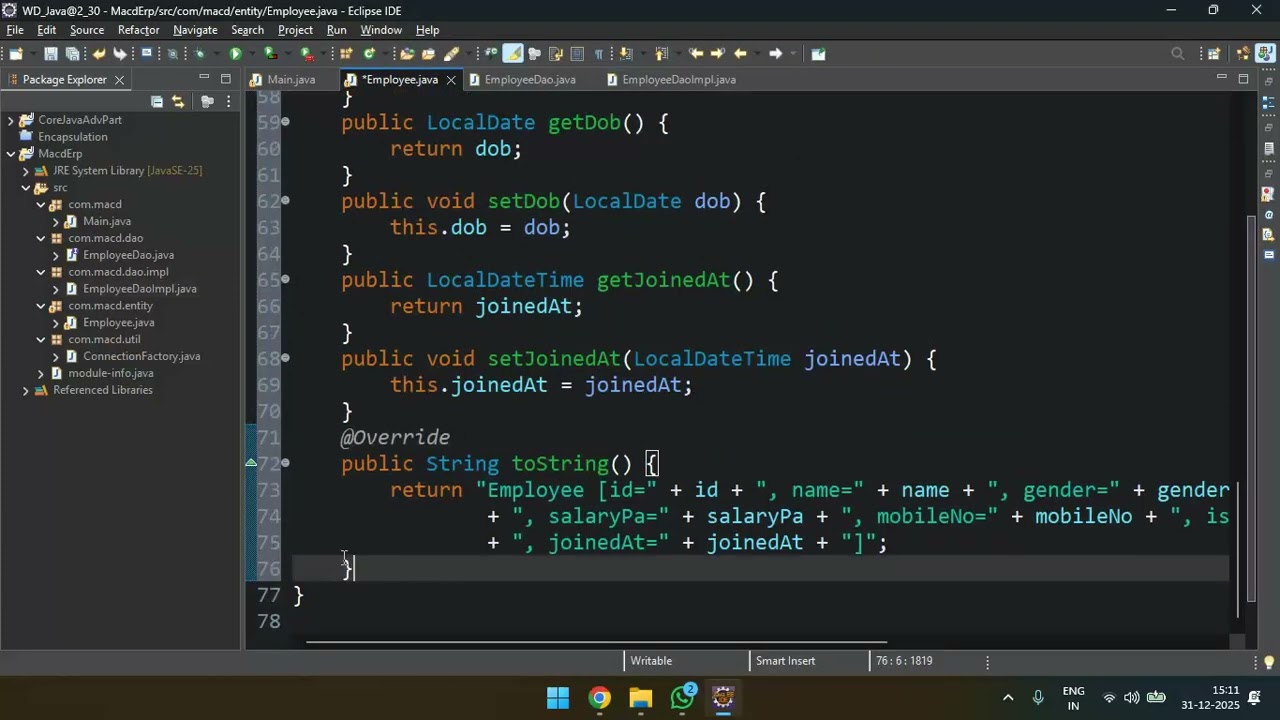Screen dimensions: 1280x720
Task: Open the File menu
Action: tap(15, 30)
